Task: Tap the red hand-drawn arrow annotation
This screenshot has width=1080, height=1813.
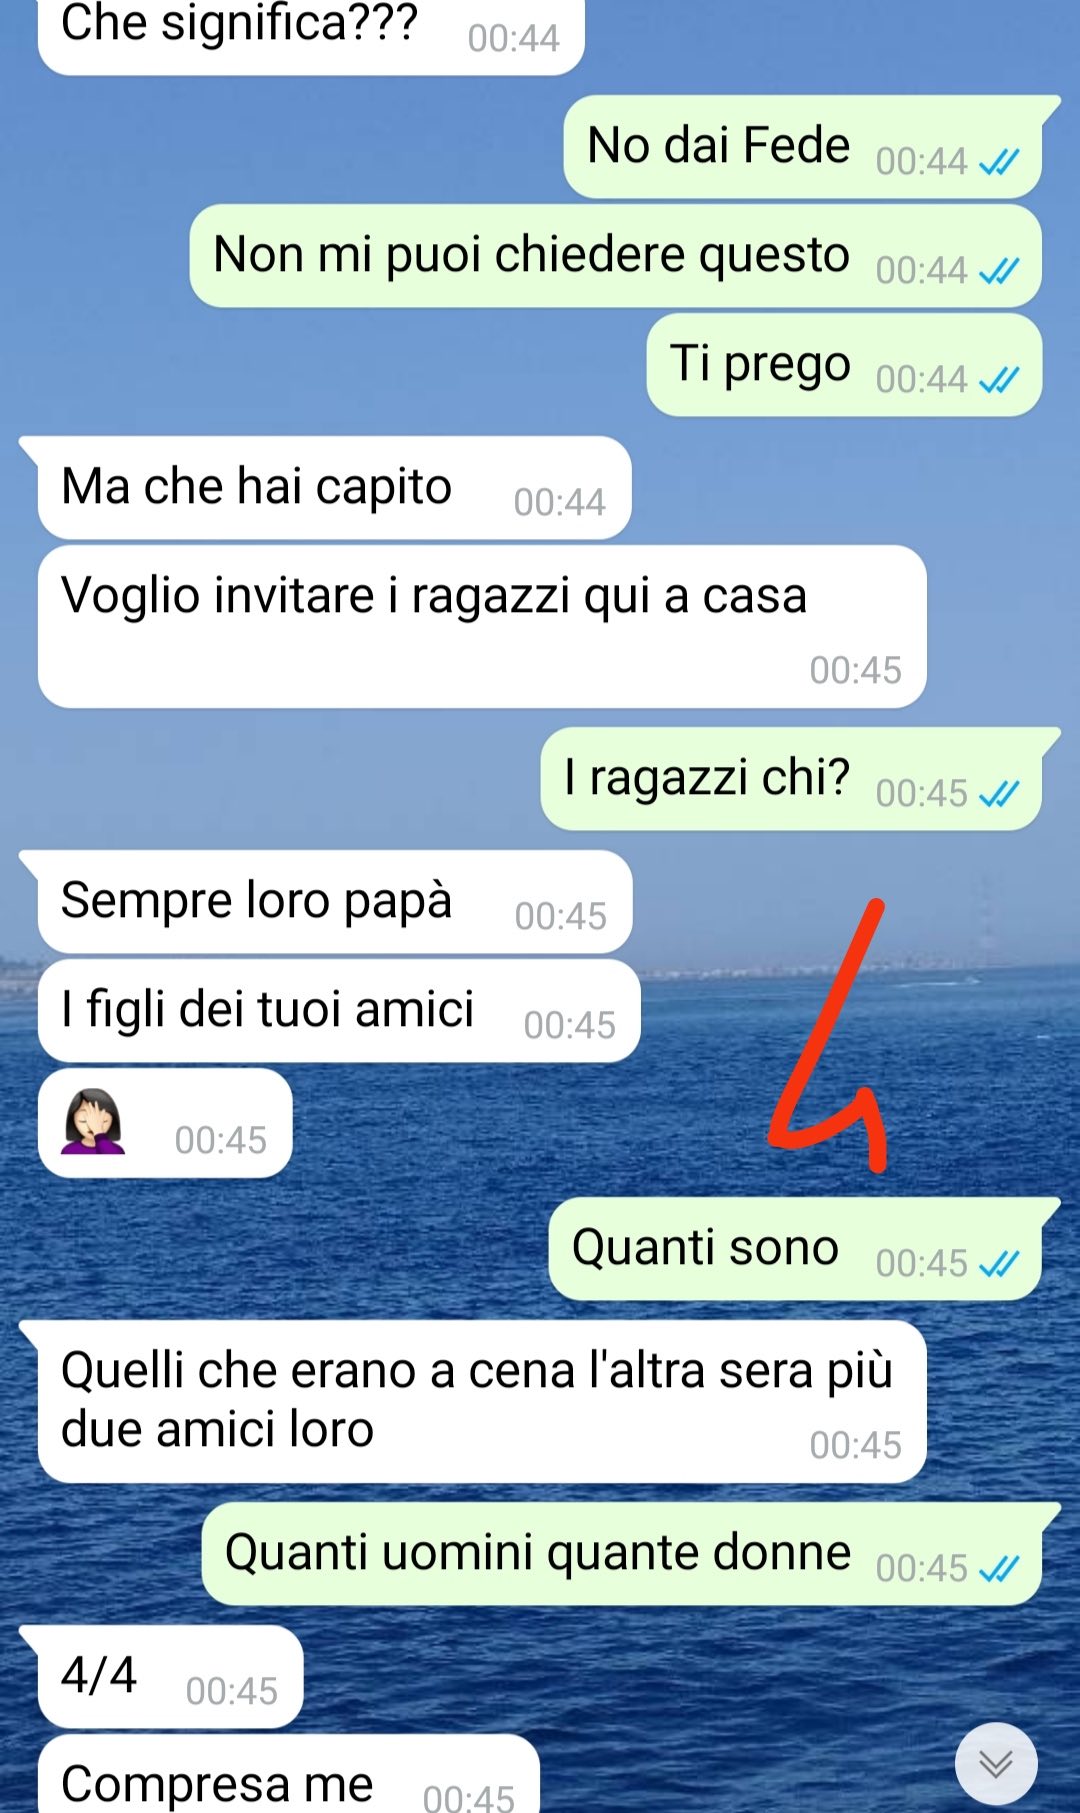Action: coord(830,1035)
